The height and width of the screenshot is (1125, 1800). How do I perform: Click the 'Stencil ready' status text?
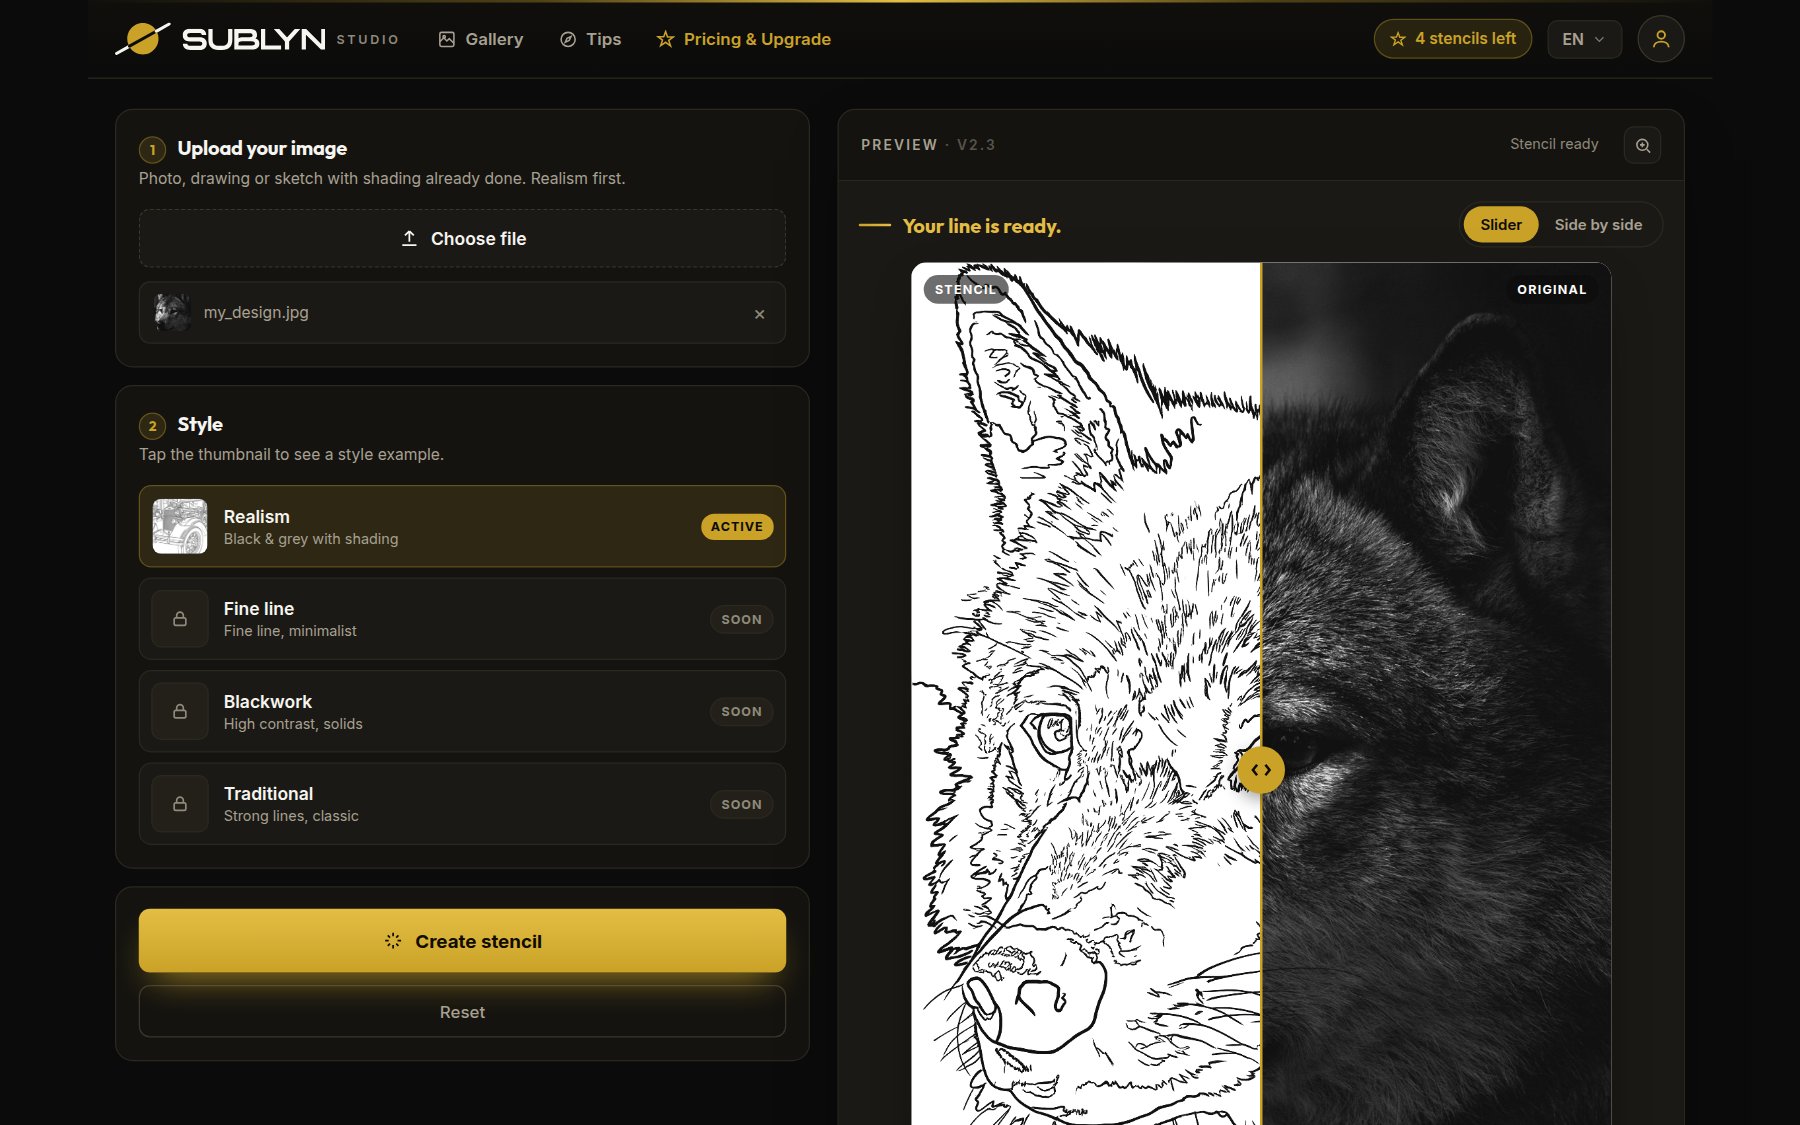pyautogui.click(x=1554, y=144)
